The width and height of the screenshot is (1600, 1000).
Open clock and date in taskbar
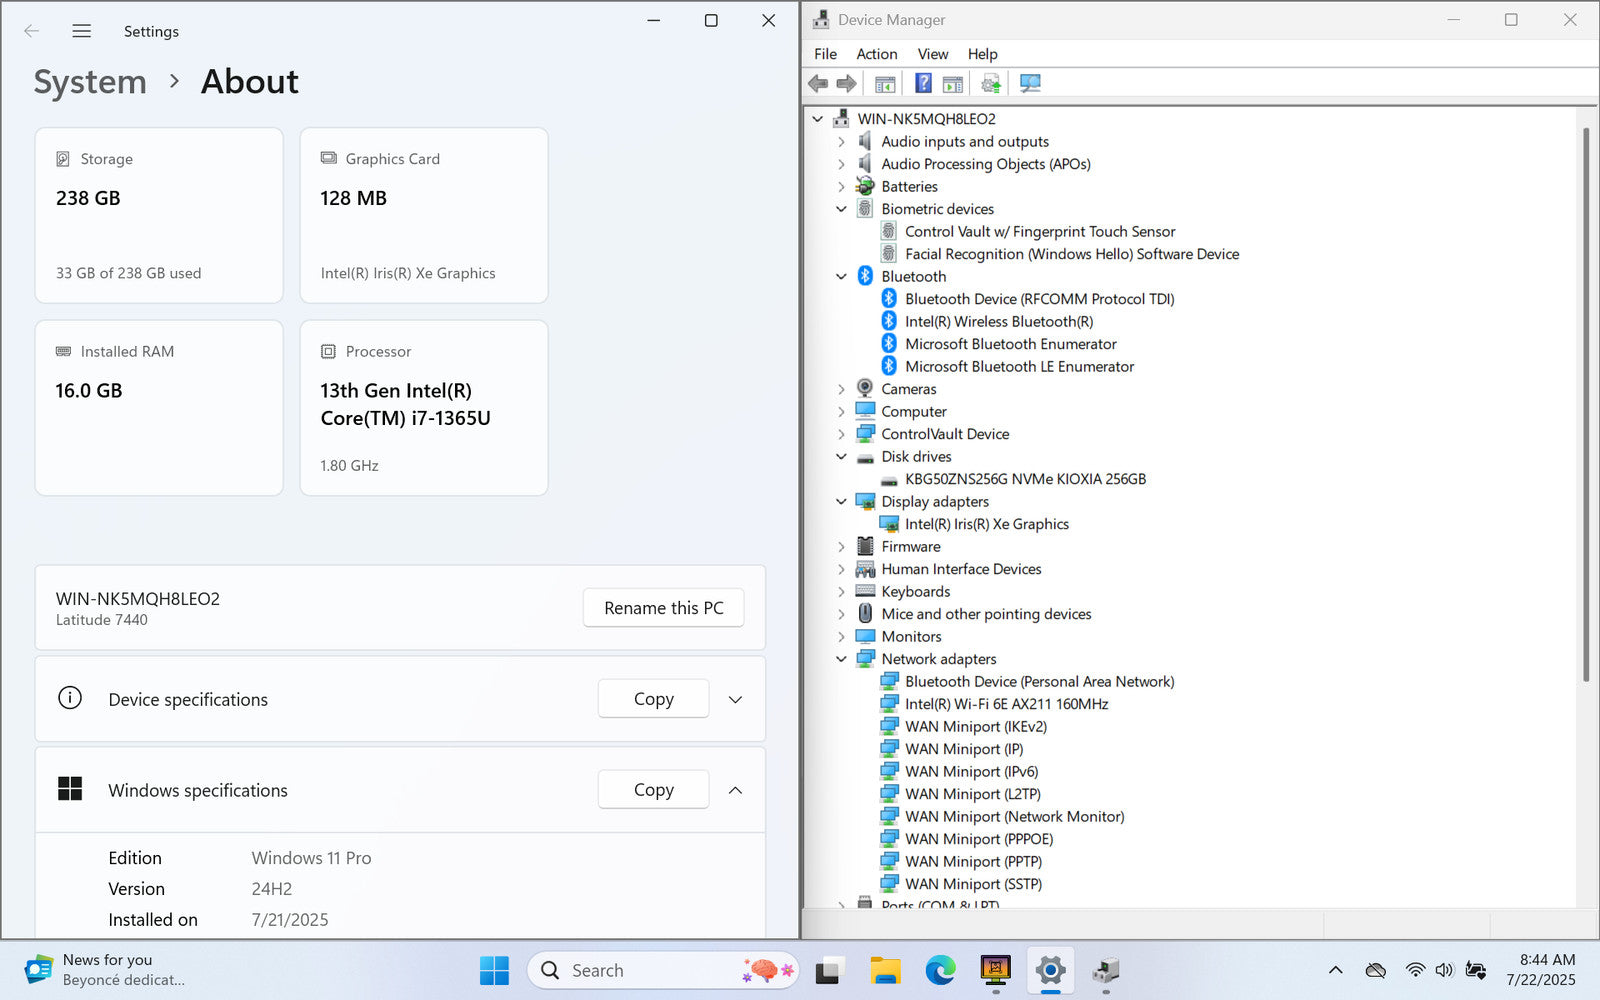[1541, 970]
